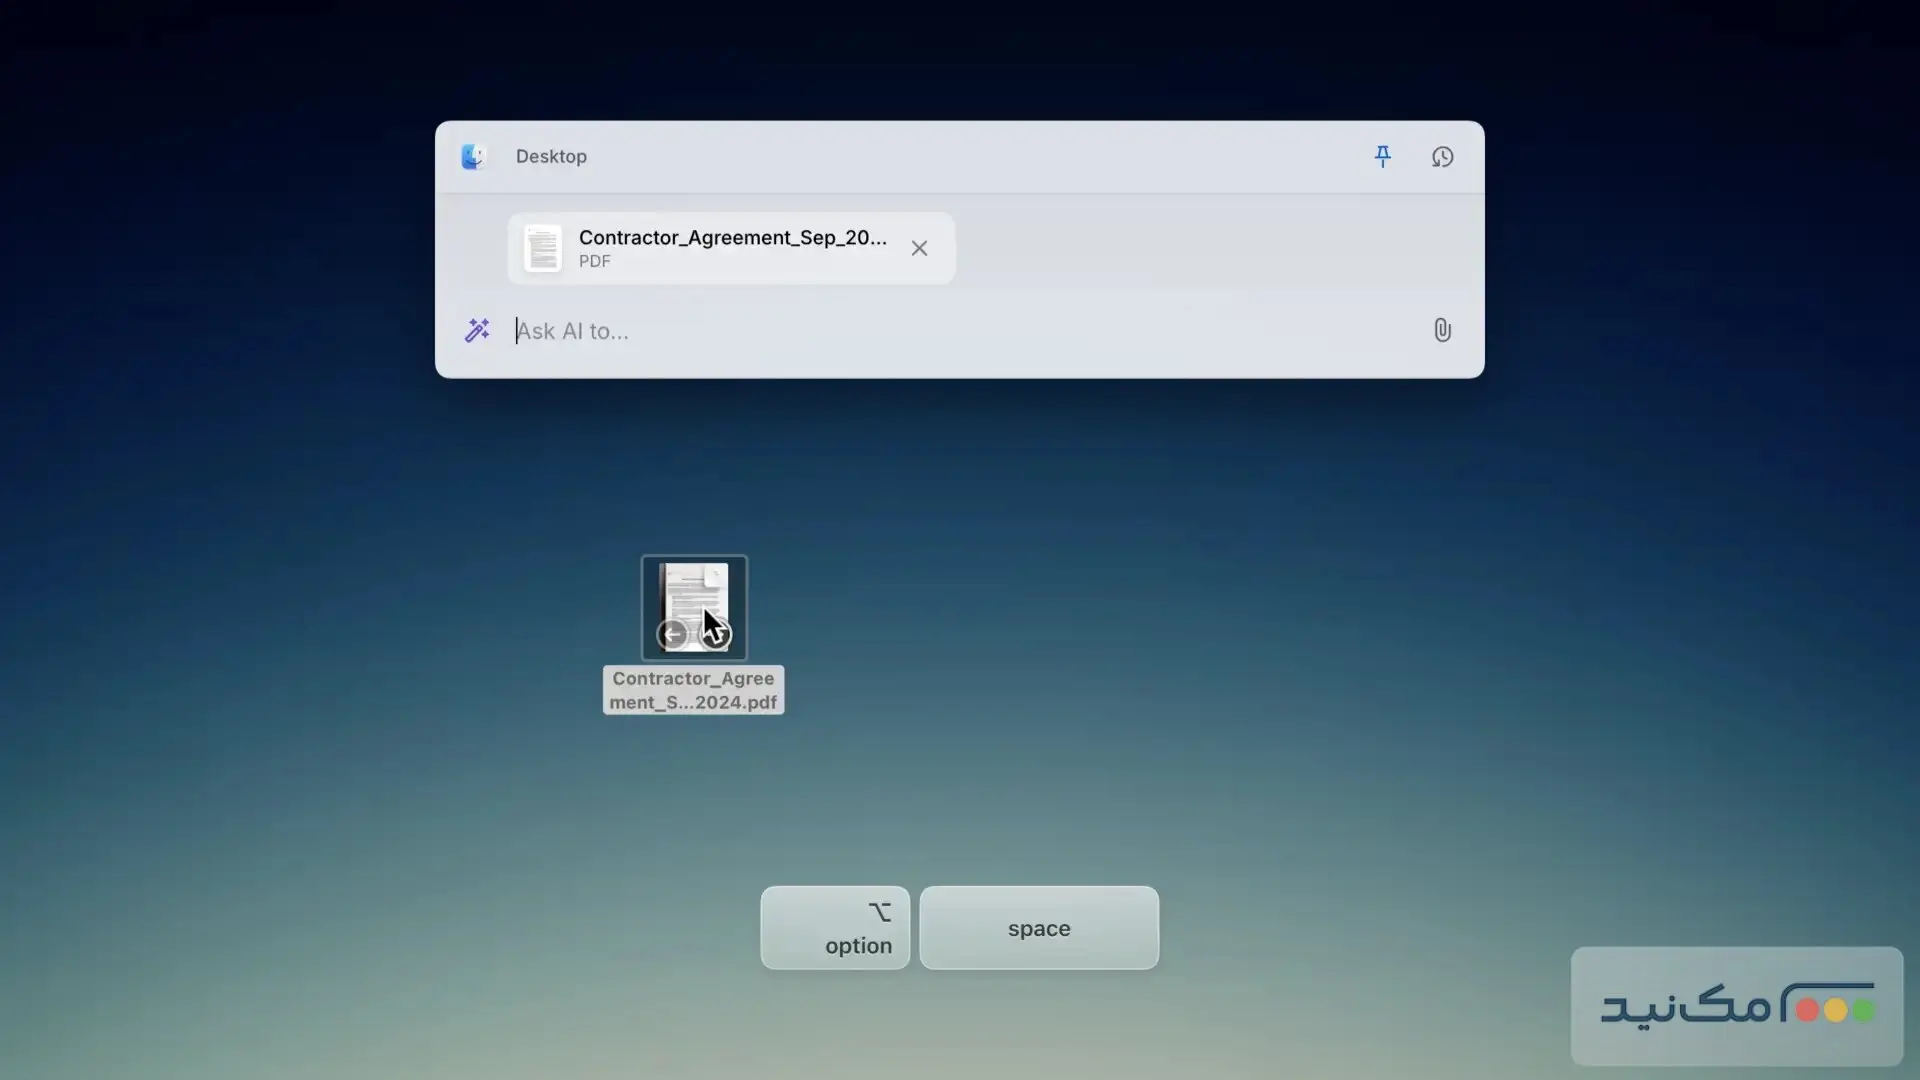Open the chat history clock icon
Viewport: 1920px width, 1080px height.
click(1442, 157)
